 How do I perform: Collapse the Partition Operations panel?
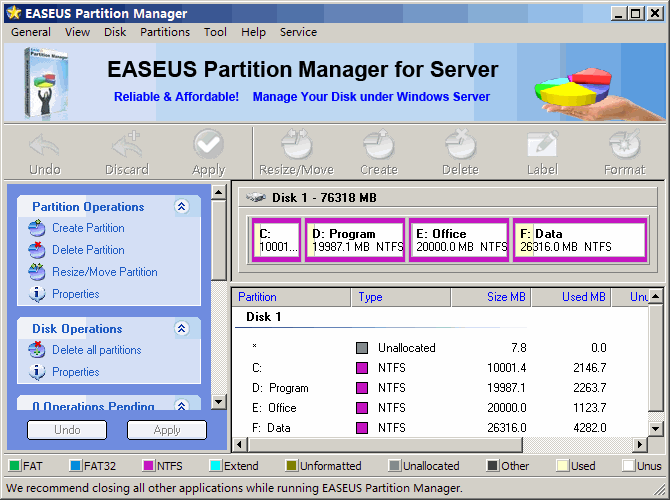click(x=182, y=207)
